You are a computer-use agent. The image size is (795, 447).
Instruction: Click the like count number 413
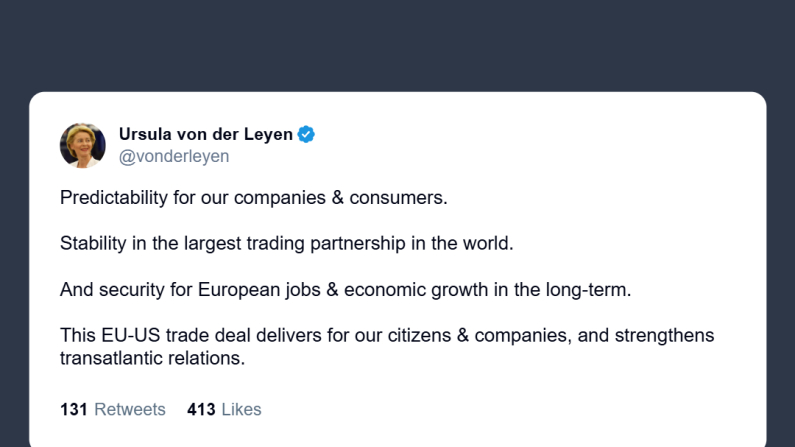pyautogui.click(x=200, y=409)
